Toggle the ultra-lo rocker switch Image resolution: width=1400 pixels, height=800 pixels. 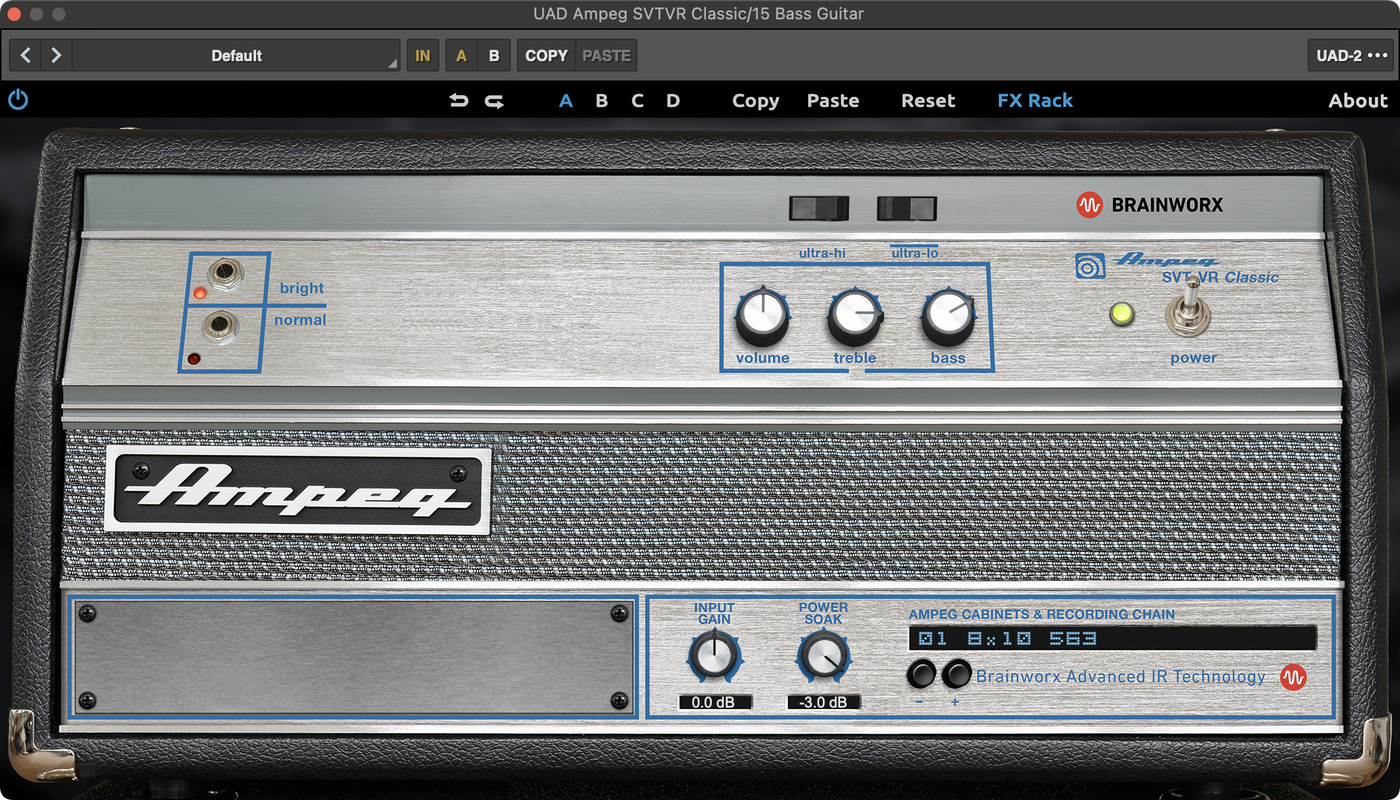click(907, 208)
